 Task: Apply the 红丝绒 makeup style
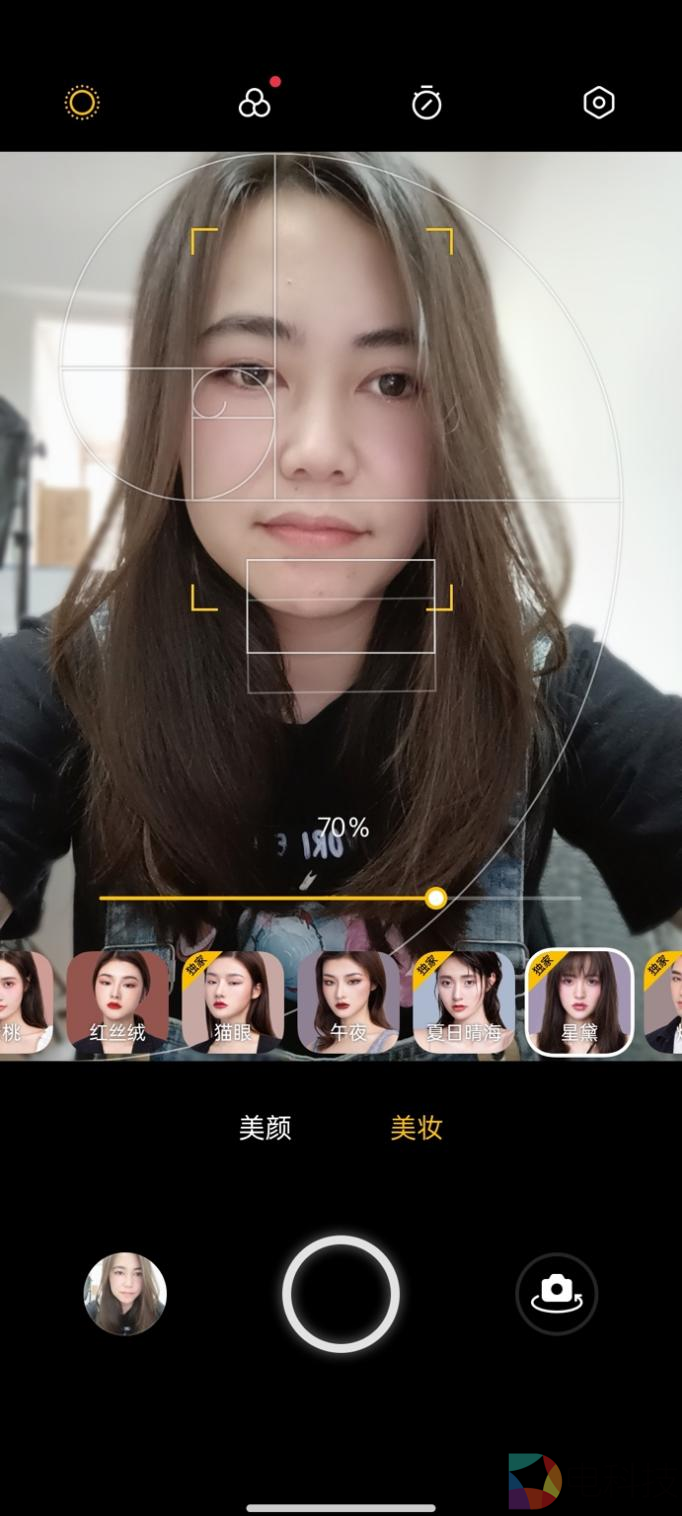(118, 1002)
